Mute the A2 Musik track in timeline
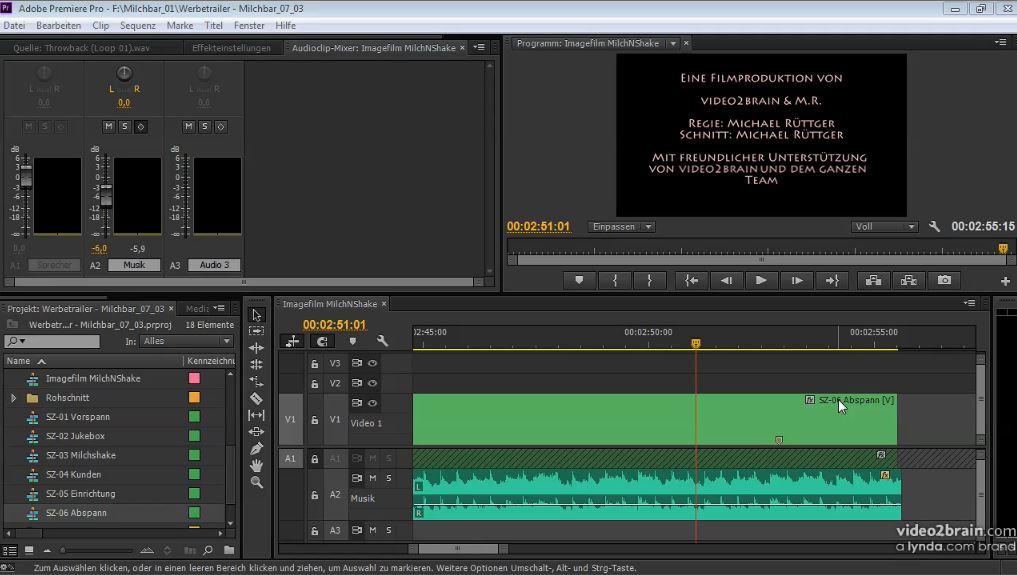The width and height of the screenshot is (1017, 575). click(x=372, y=478)
